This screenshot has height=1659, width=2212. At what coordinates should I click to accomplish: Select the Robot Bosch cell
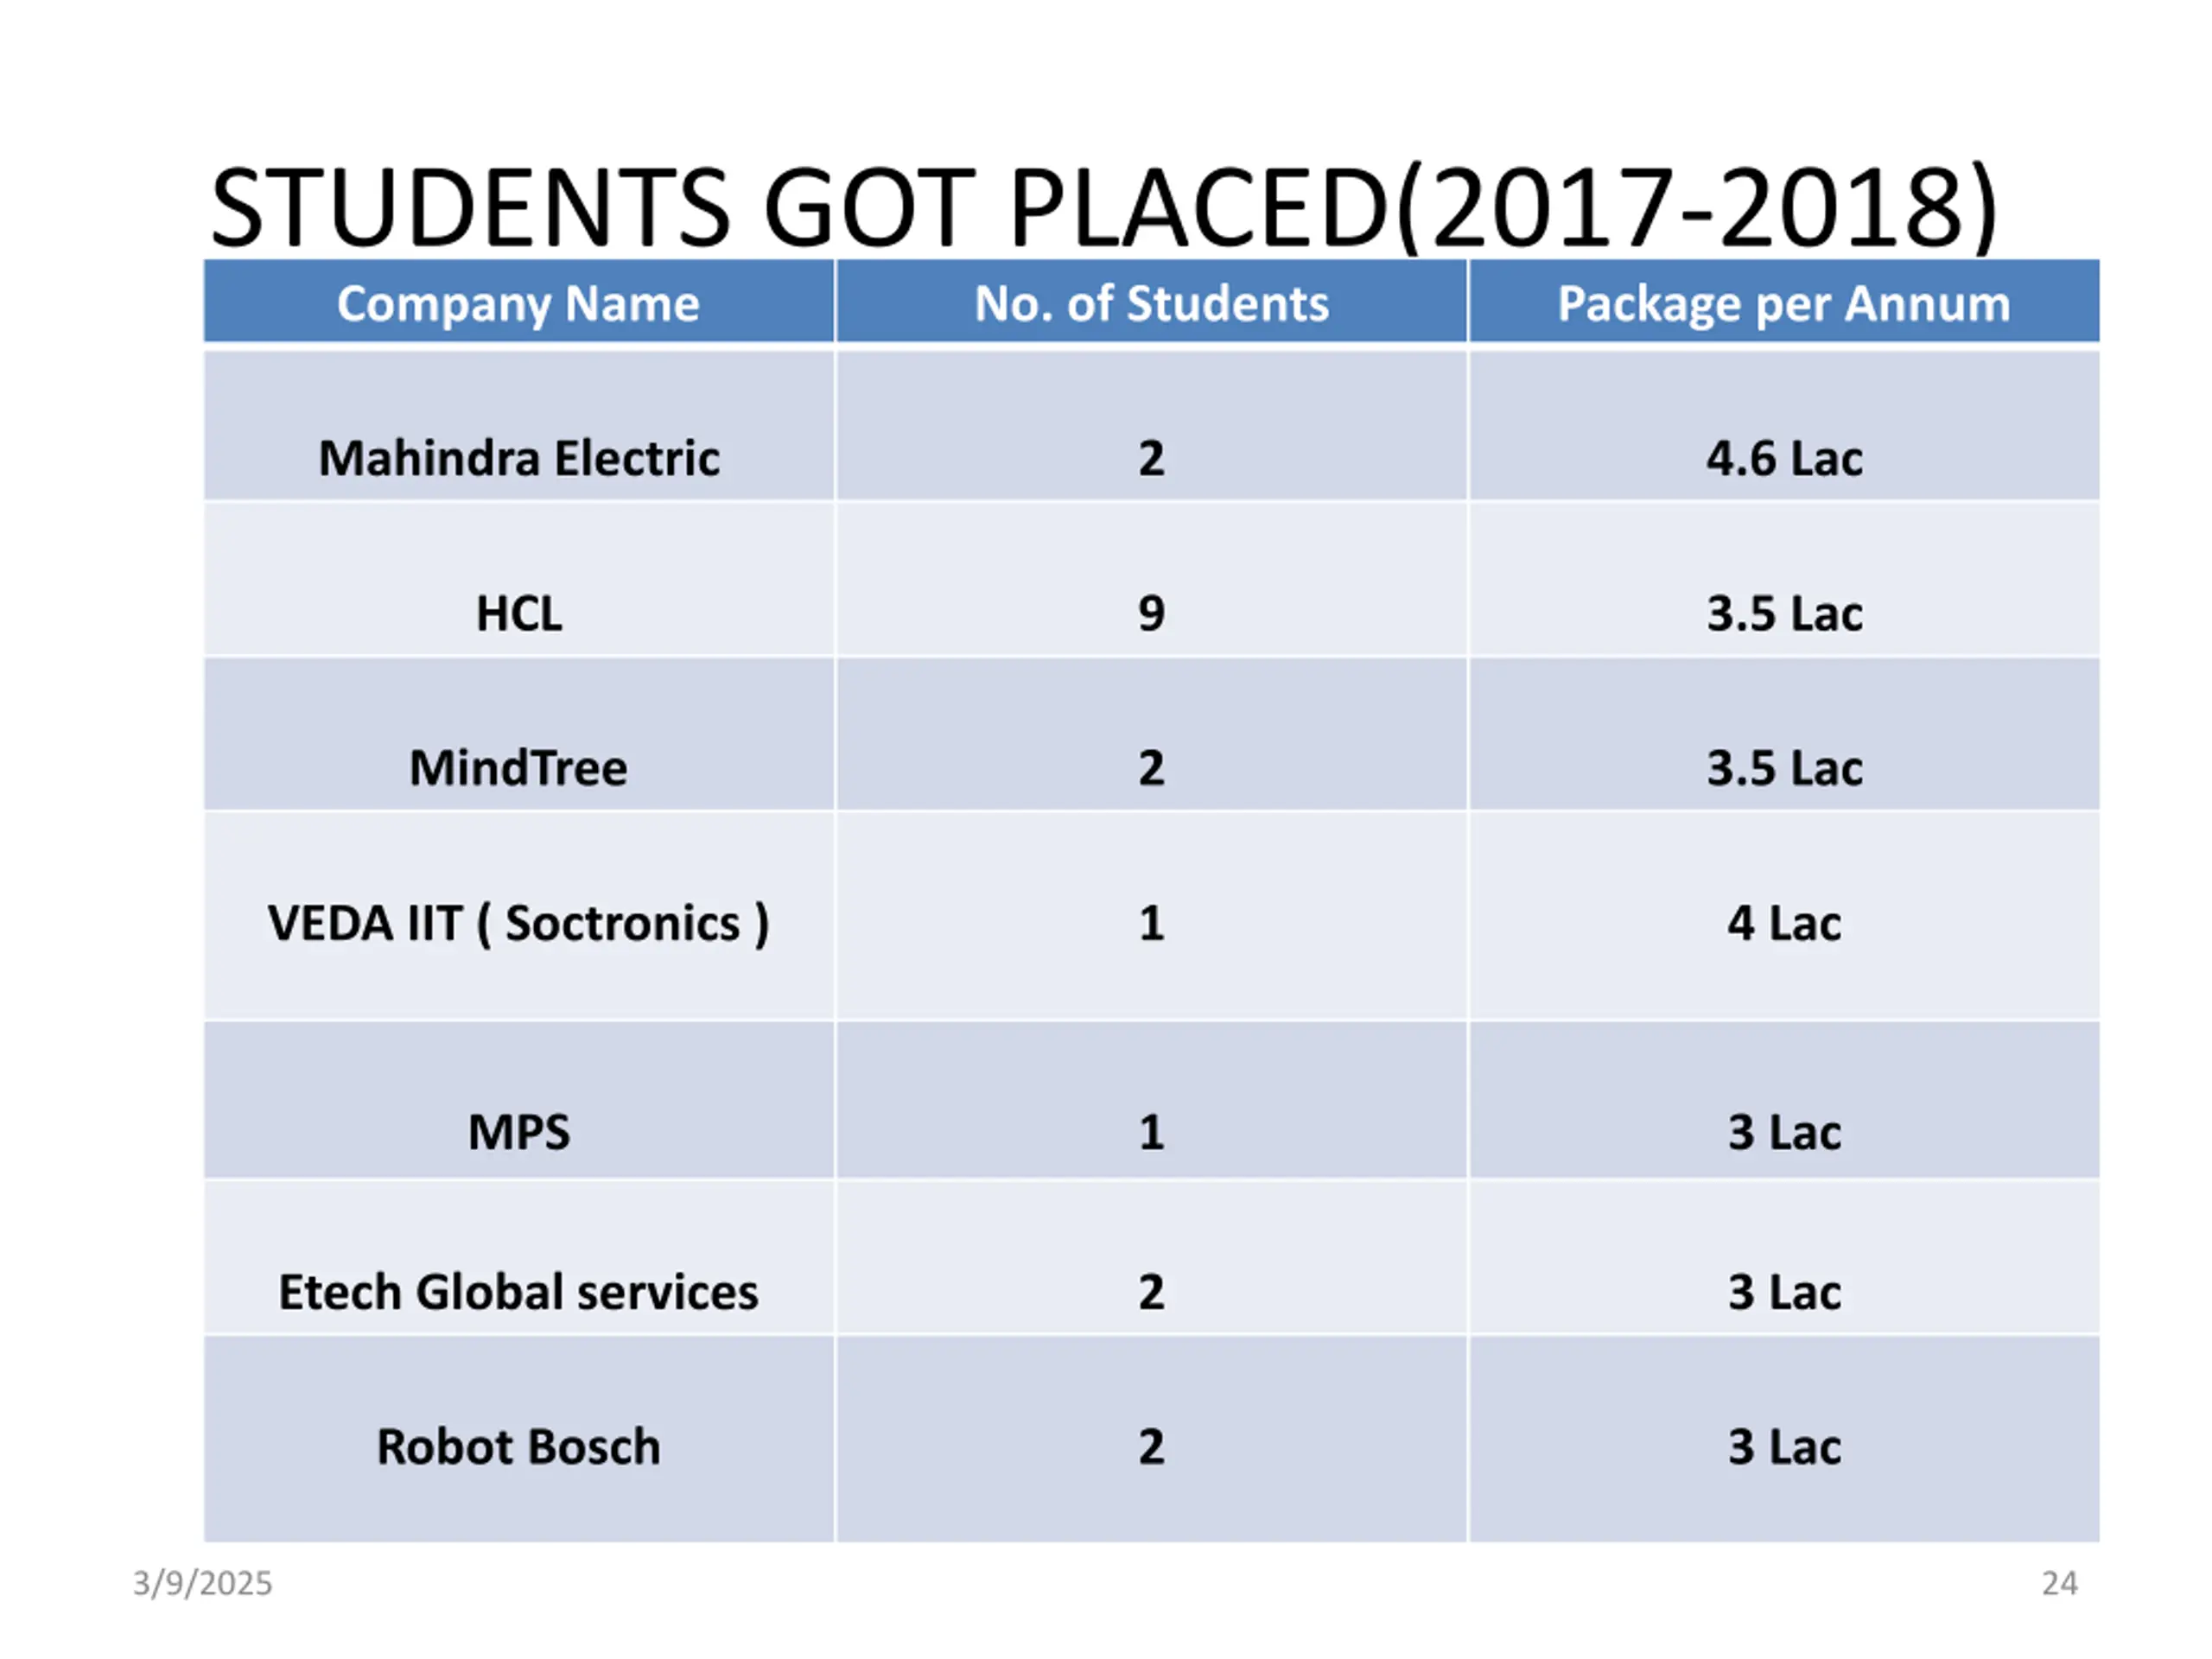point(519,1439)
